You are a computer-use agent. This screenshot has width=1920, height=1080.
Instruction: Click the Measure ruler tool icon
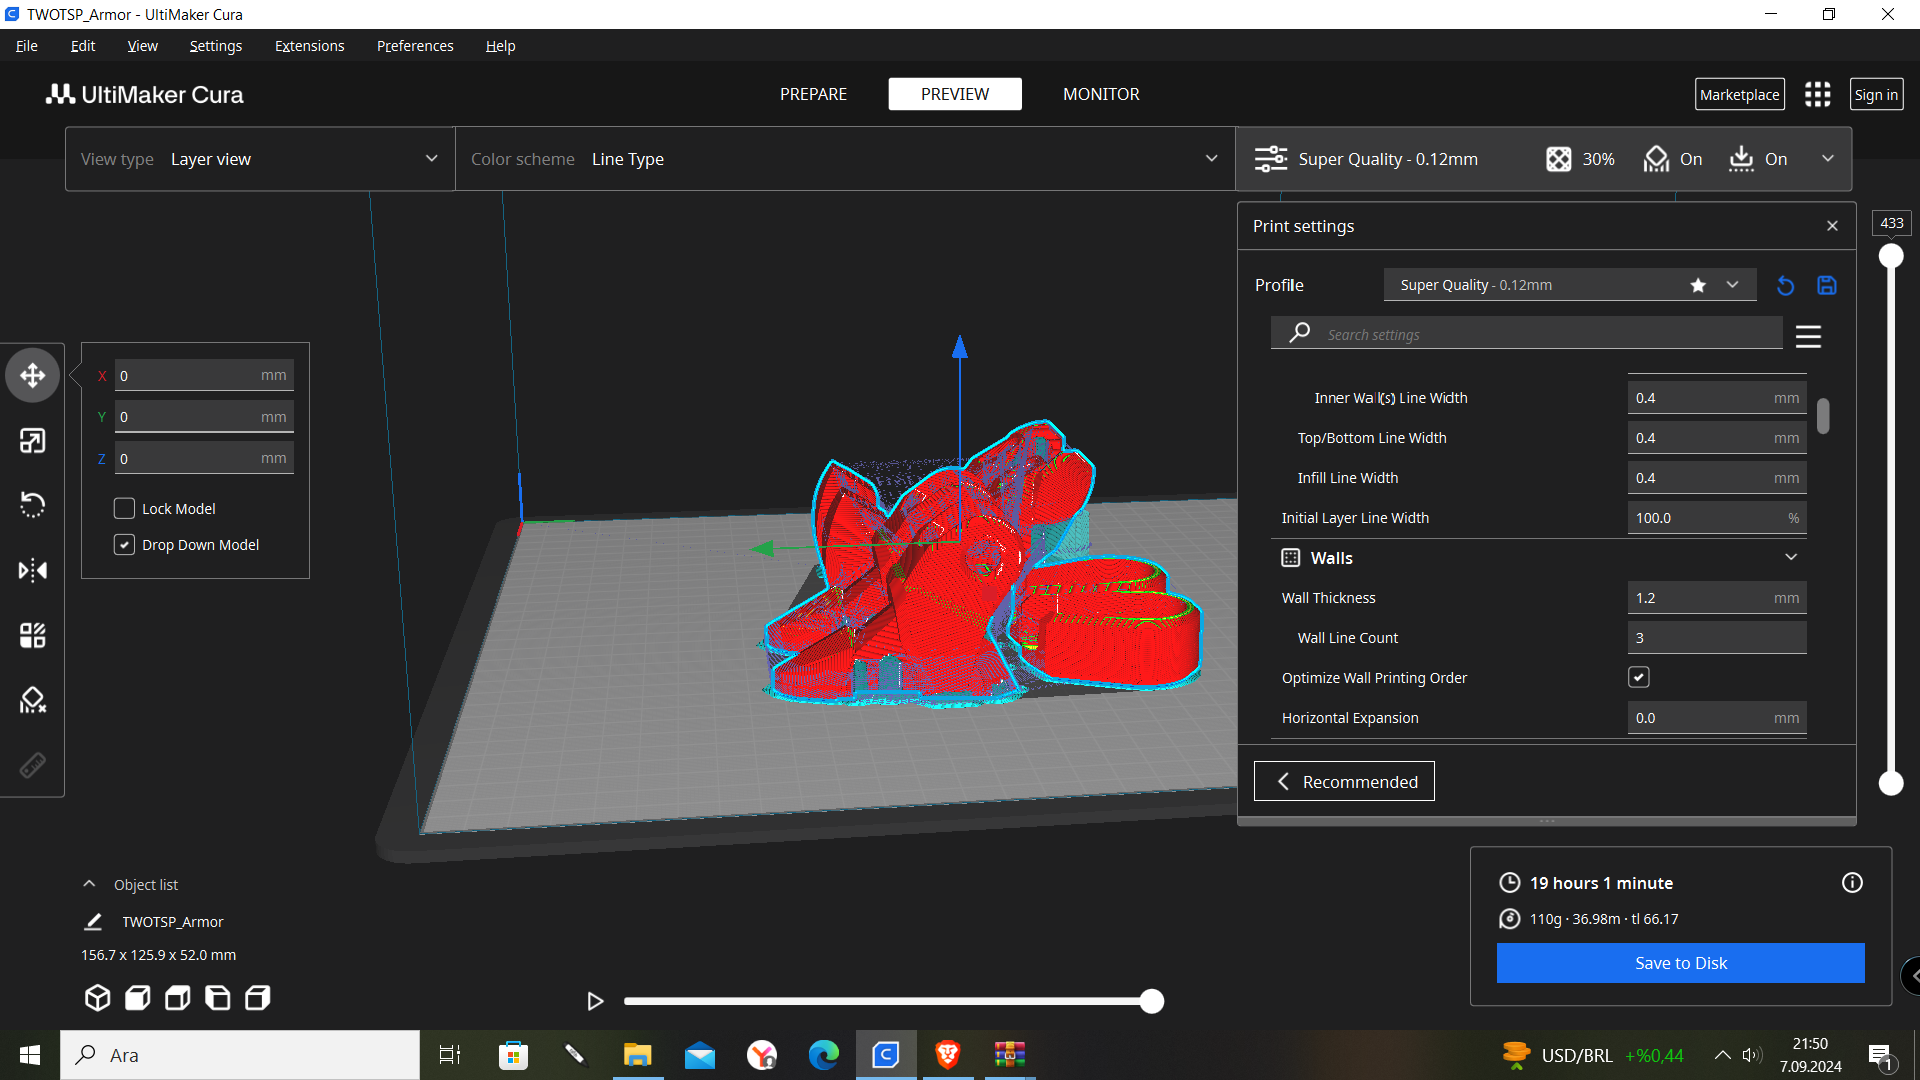(32, 765)
